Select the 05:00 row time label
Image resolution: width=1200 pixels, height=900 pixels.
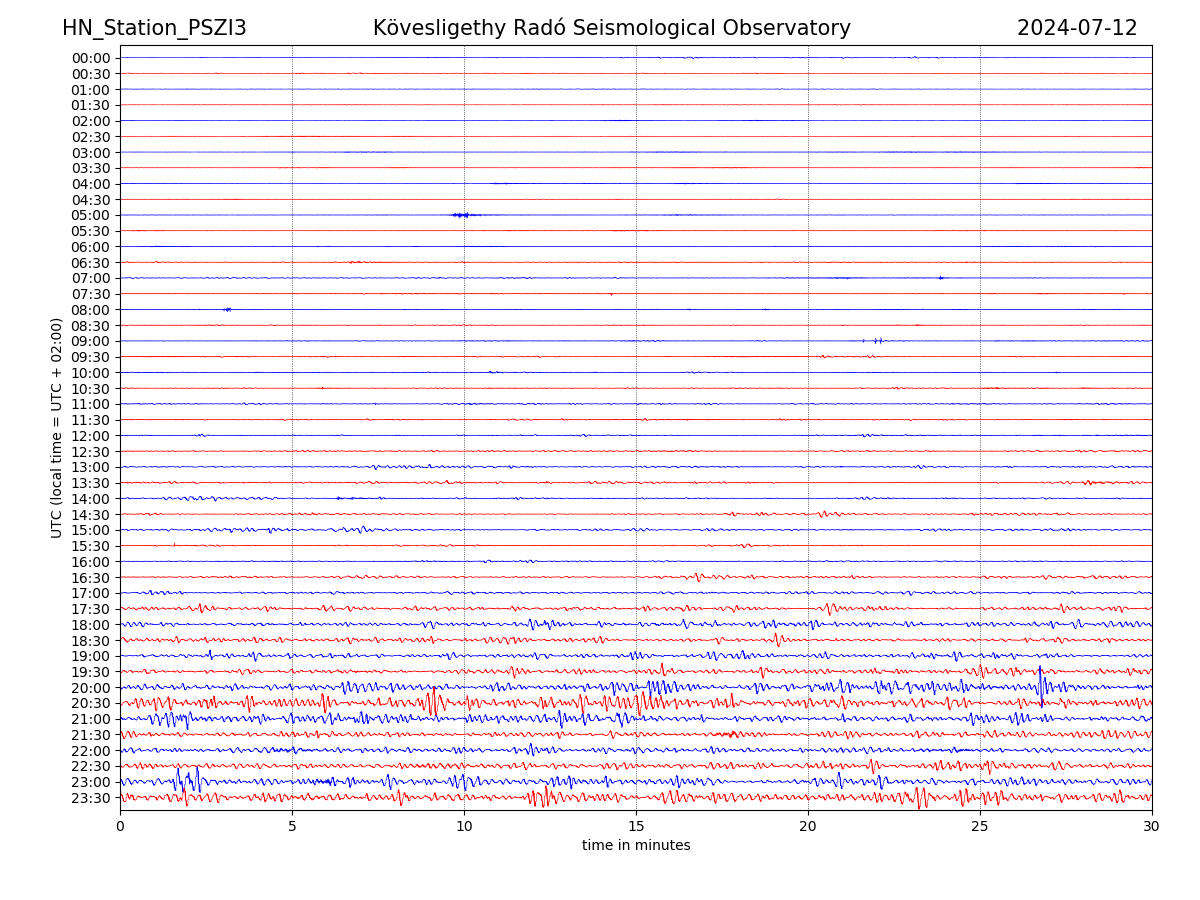point(91,215)
